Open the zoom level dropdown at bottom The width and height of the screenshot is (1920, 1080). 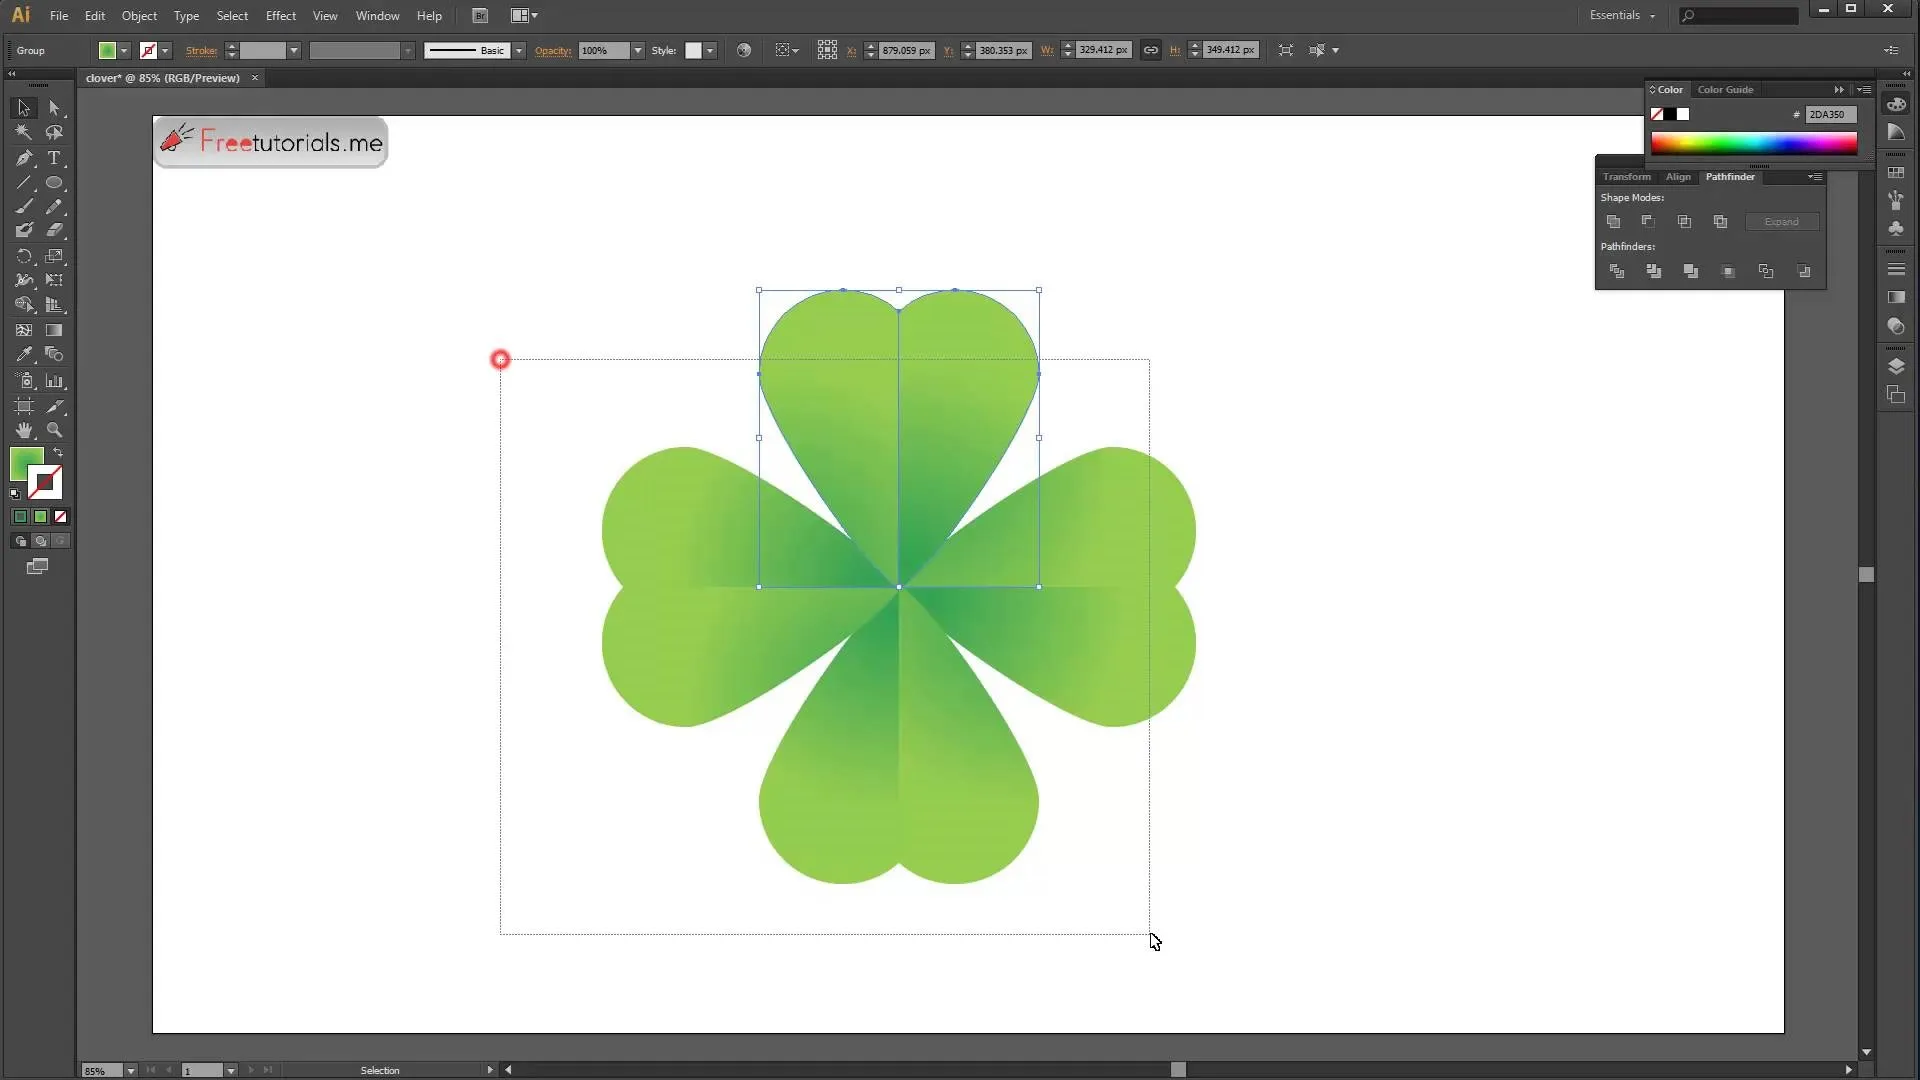130,1071
